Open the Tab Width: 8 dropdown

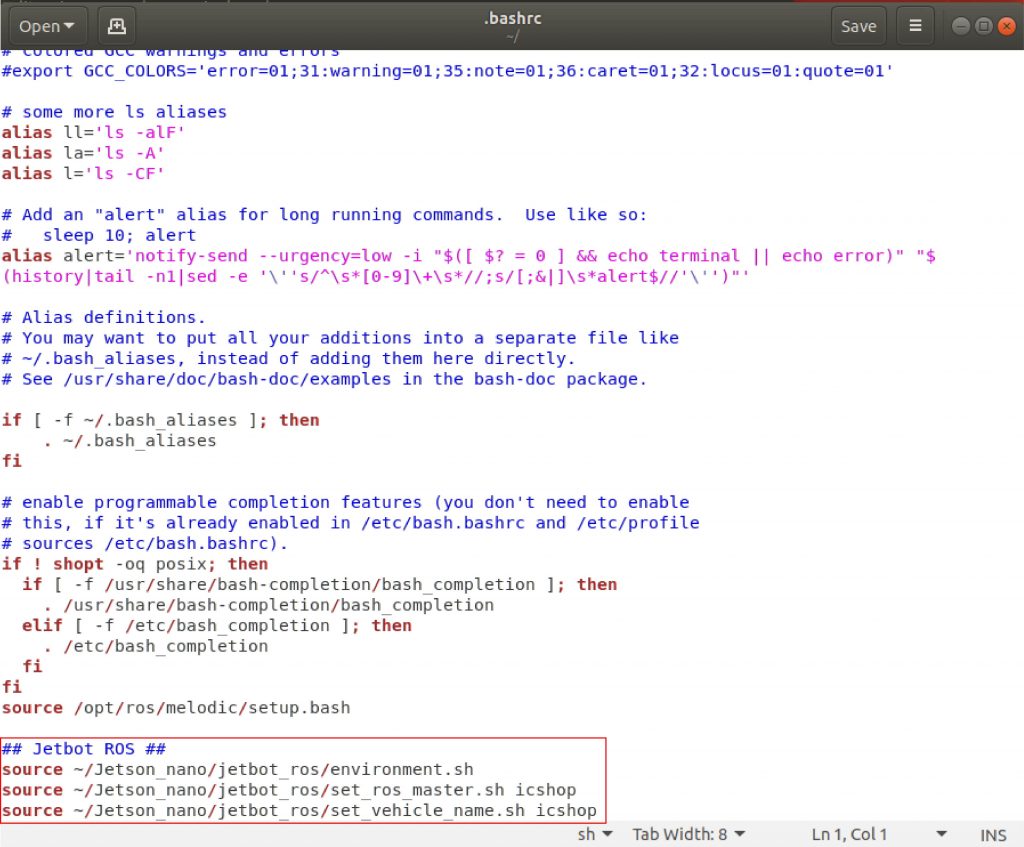click(689, 834)
